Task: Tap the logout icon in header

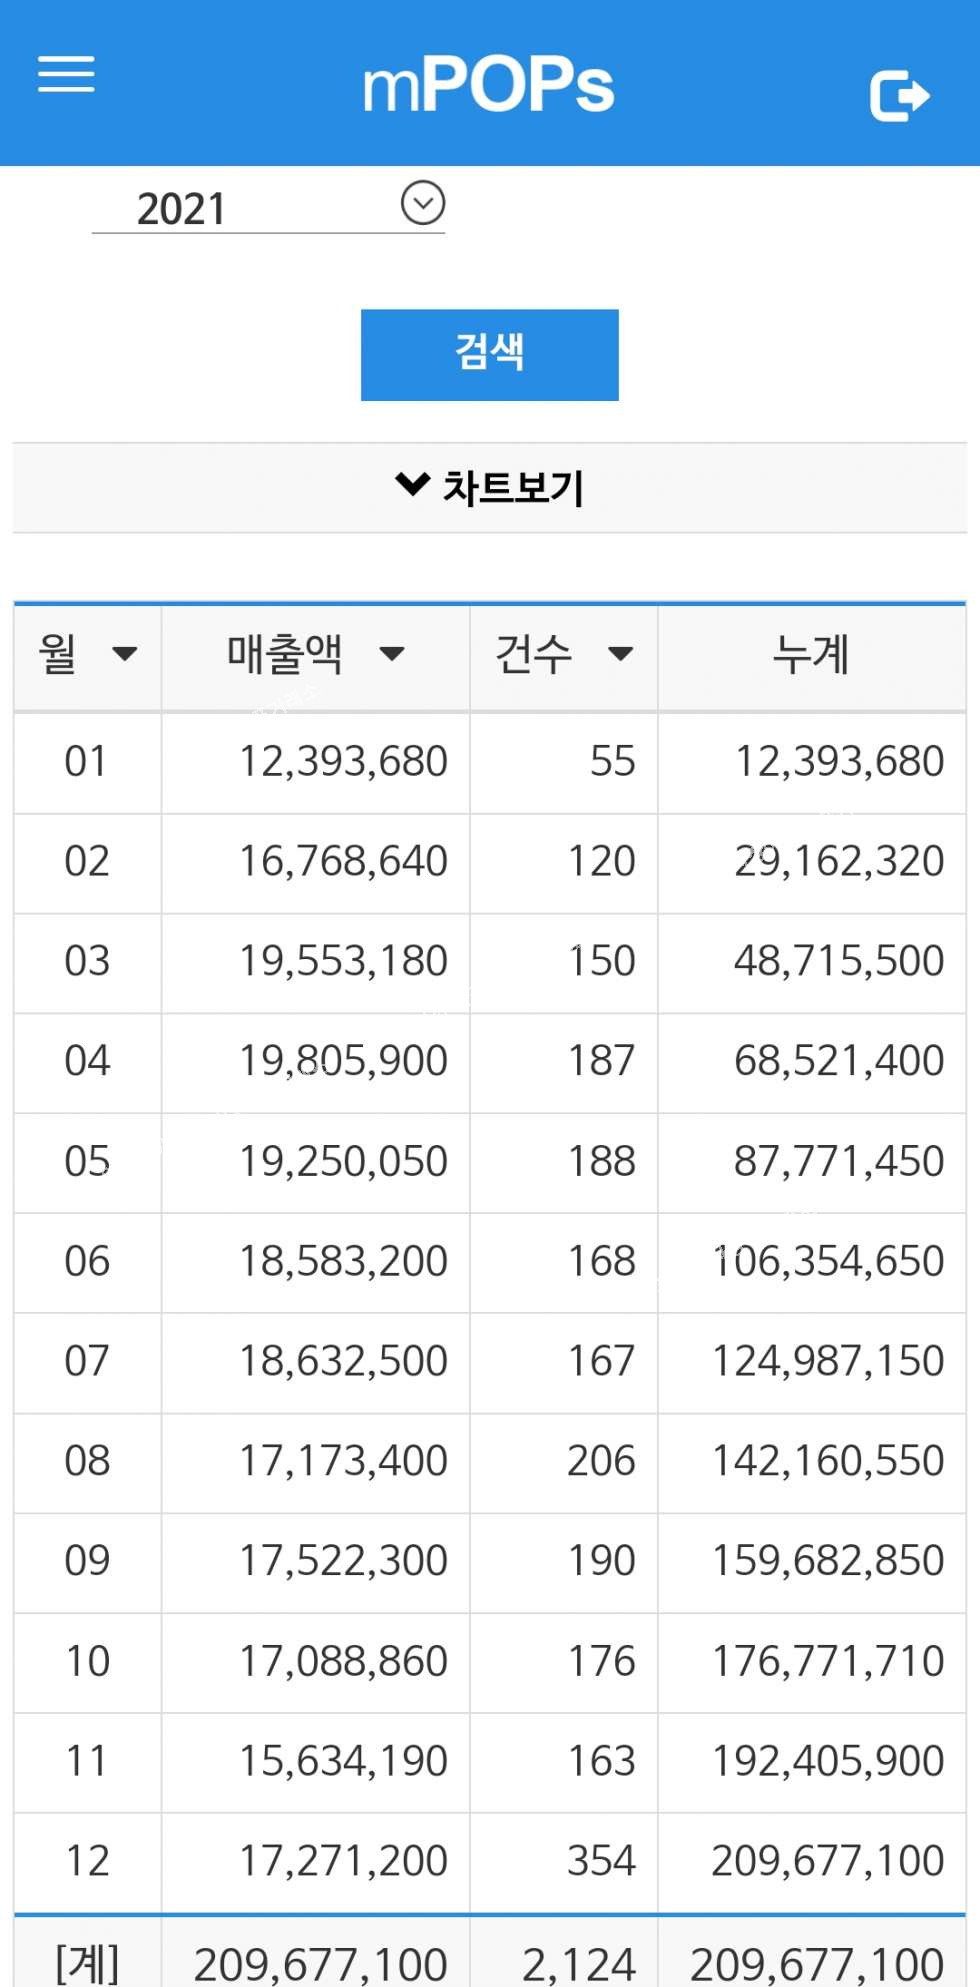Action: coord(899,96)
